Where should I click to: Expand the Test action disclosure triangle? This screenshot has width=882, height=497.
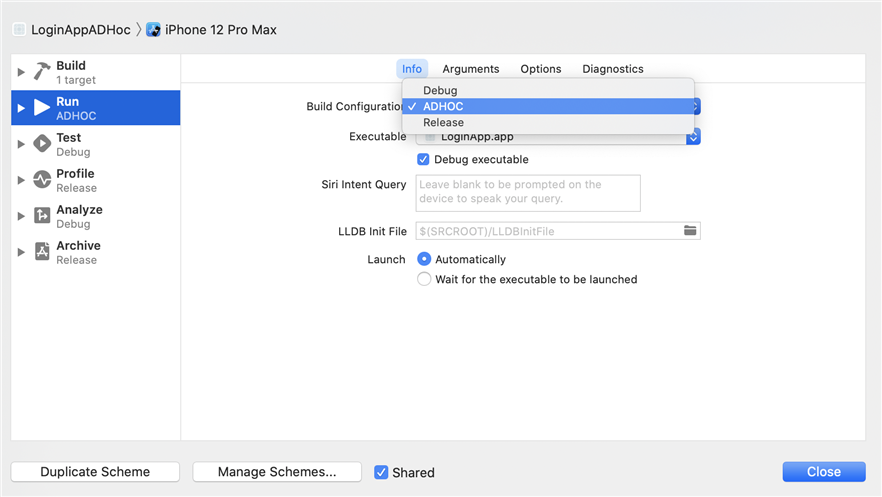click(21, 144)
